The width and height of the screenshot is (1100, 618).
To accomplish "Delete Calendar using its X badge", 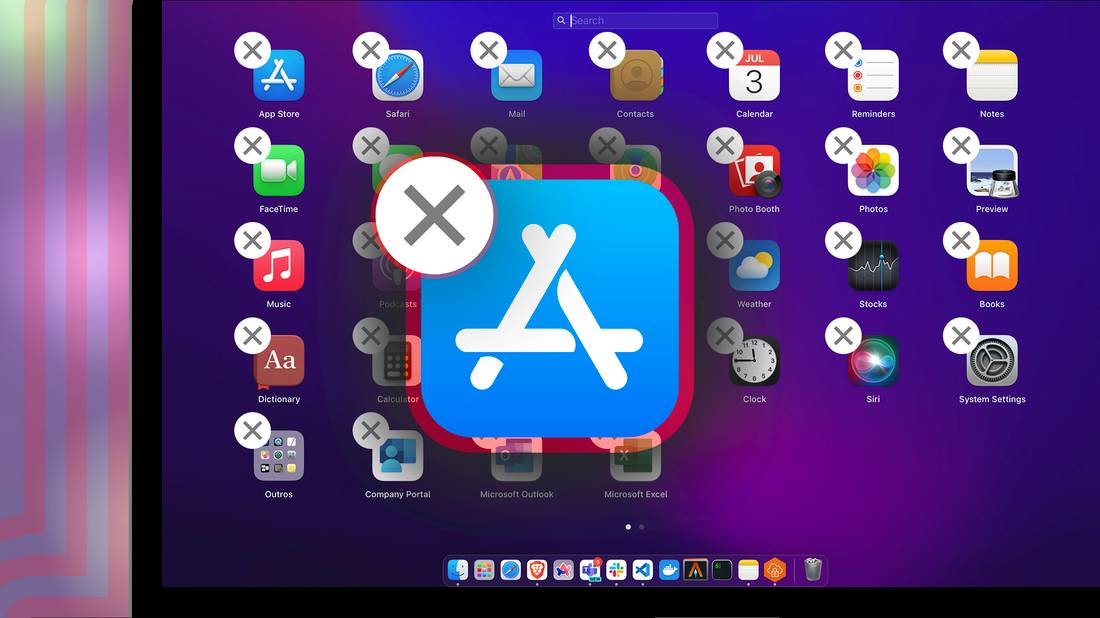I will tap(725, 51).
